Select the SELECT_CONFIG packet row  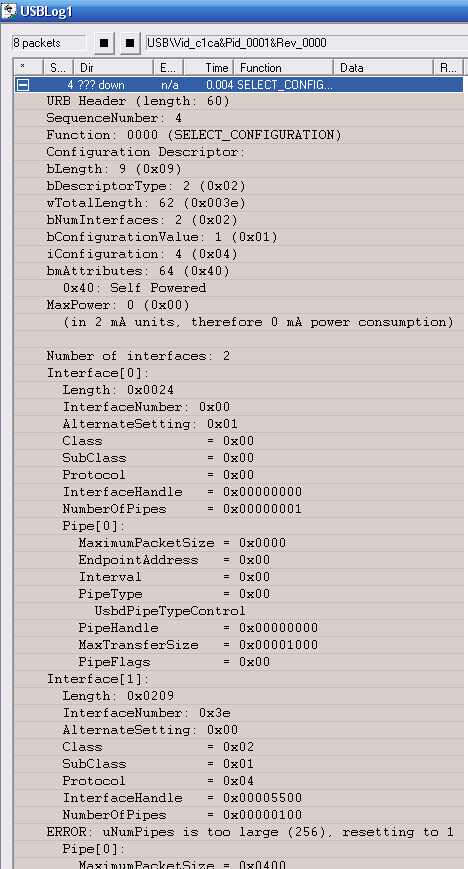click(238, 85)
